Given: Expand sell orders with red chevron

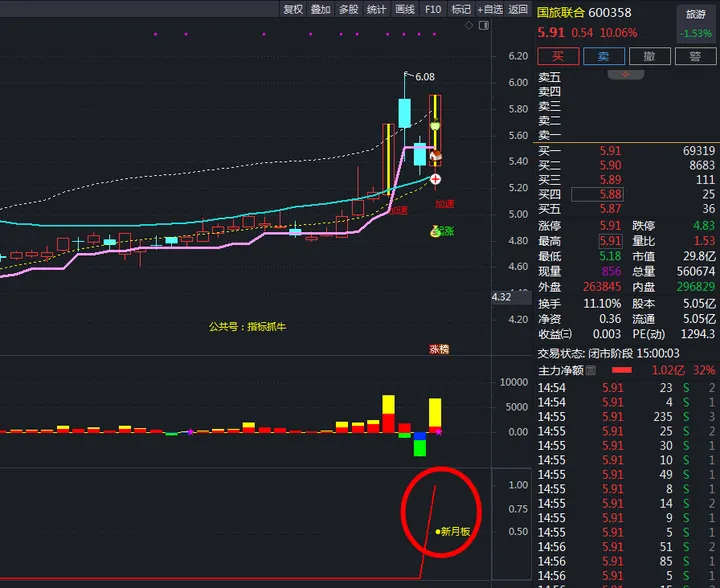Looking at the screenshot, I should (x=625, y=74).
